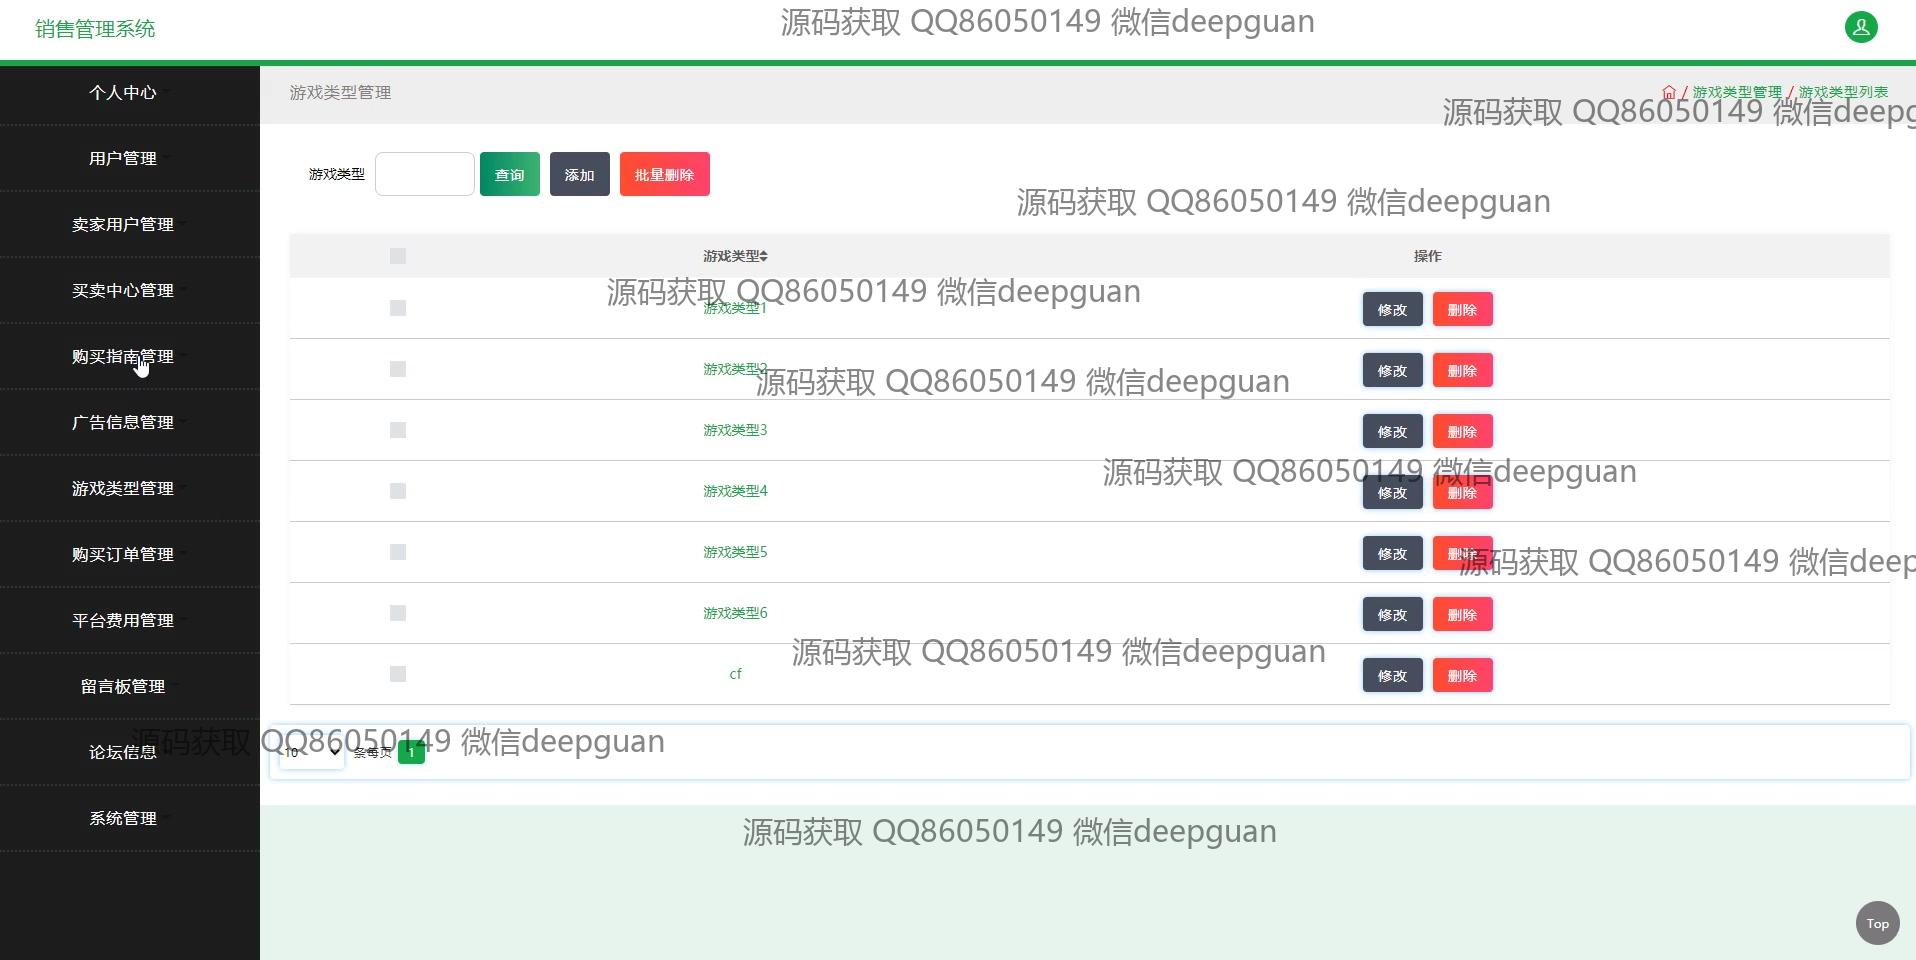Click the home breadcrumb icon
Image resolution: width=1916 pixels, height=960 pixels.
[x=1668, y=92]
